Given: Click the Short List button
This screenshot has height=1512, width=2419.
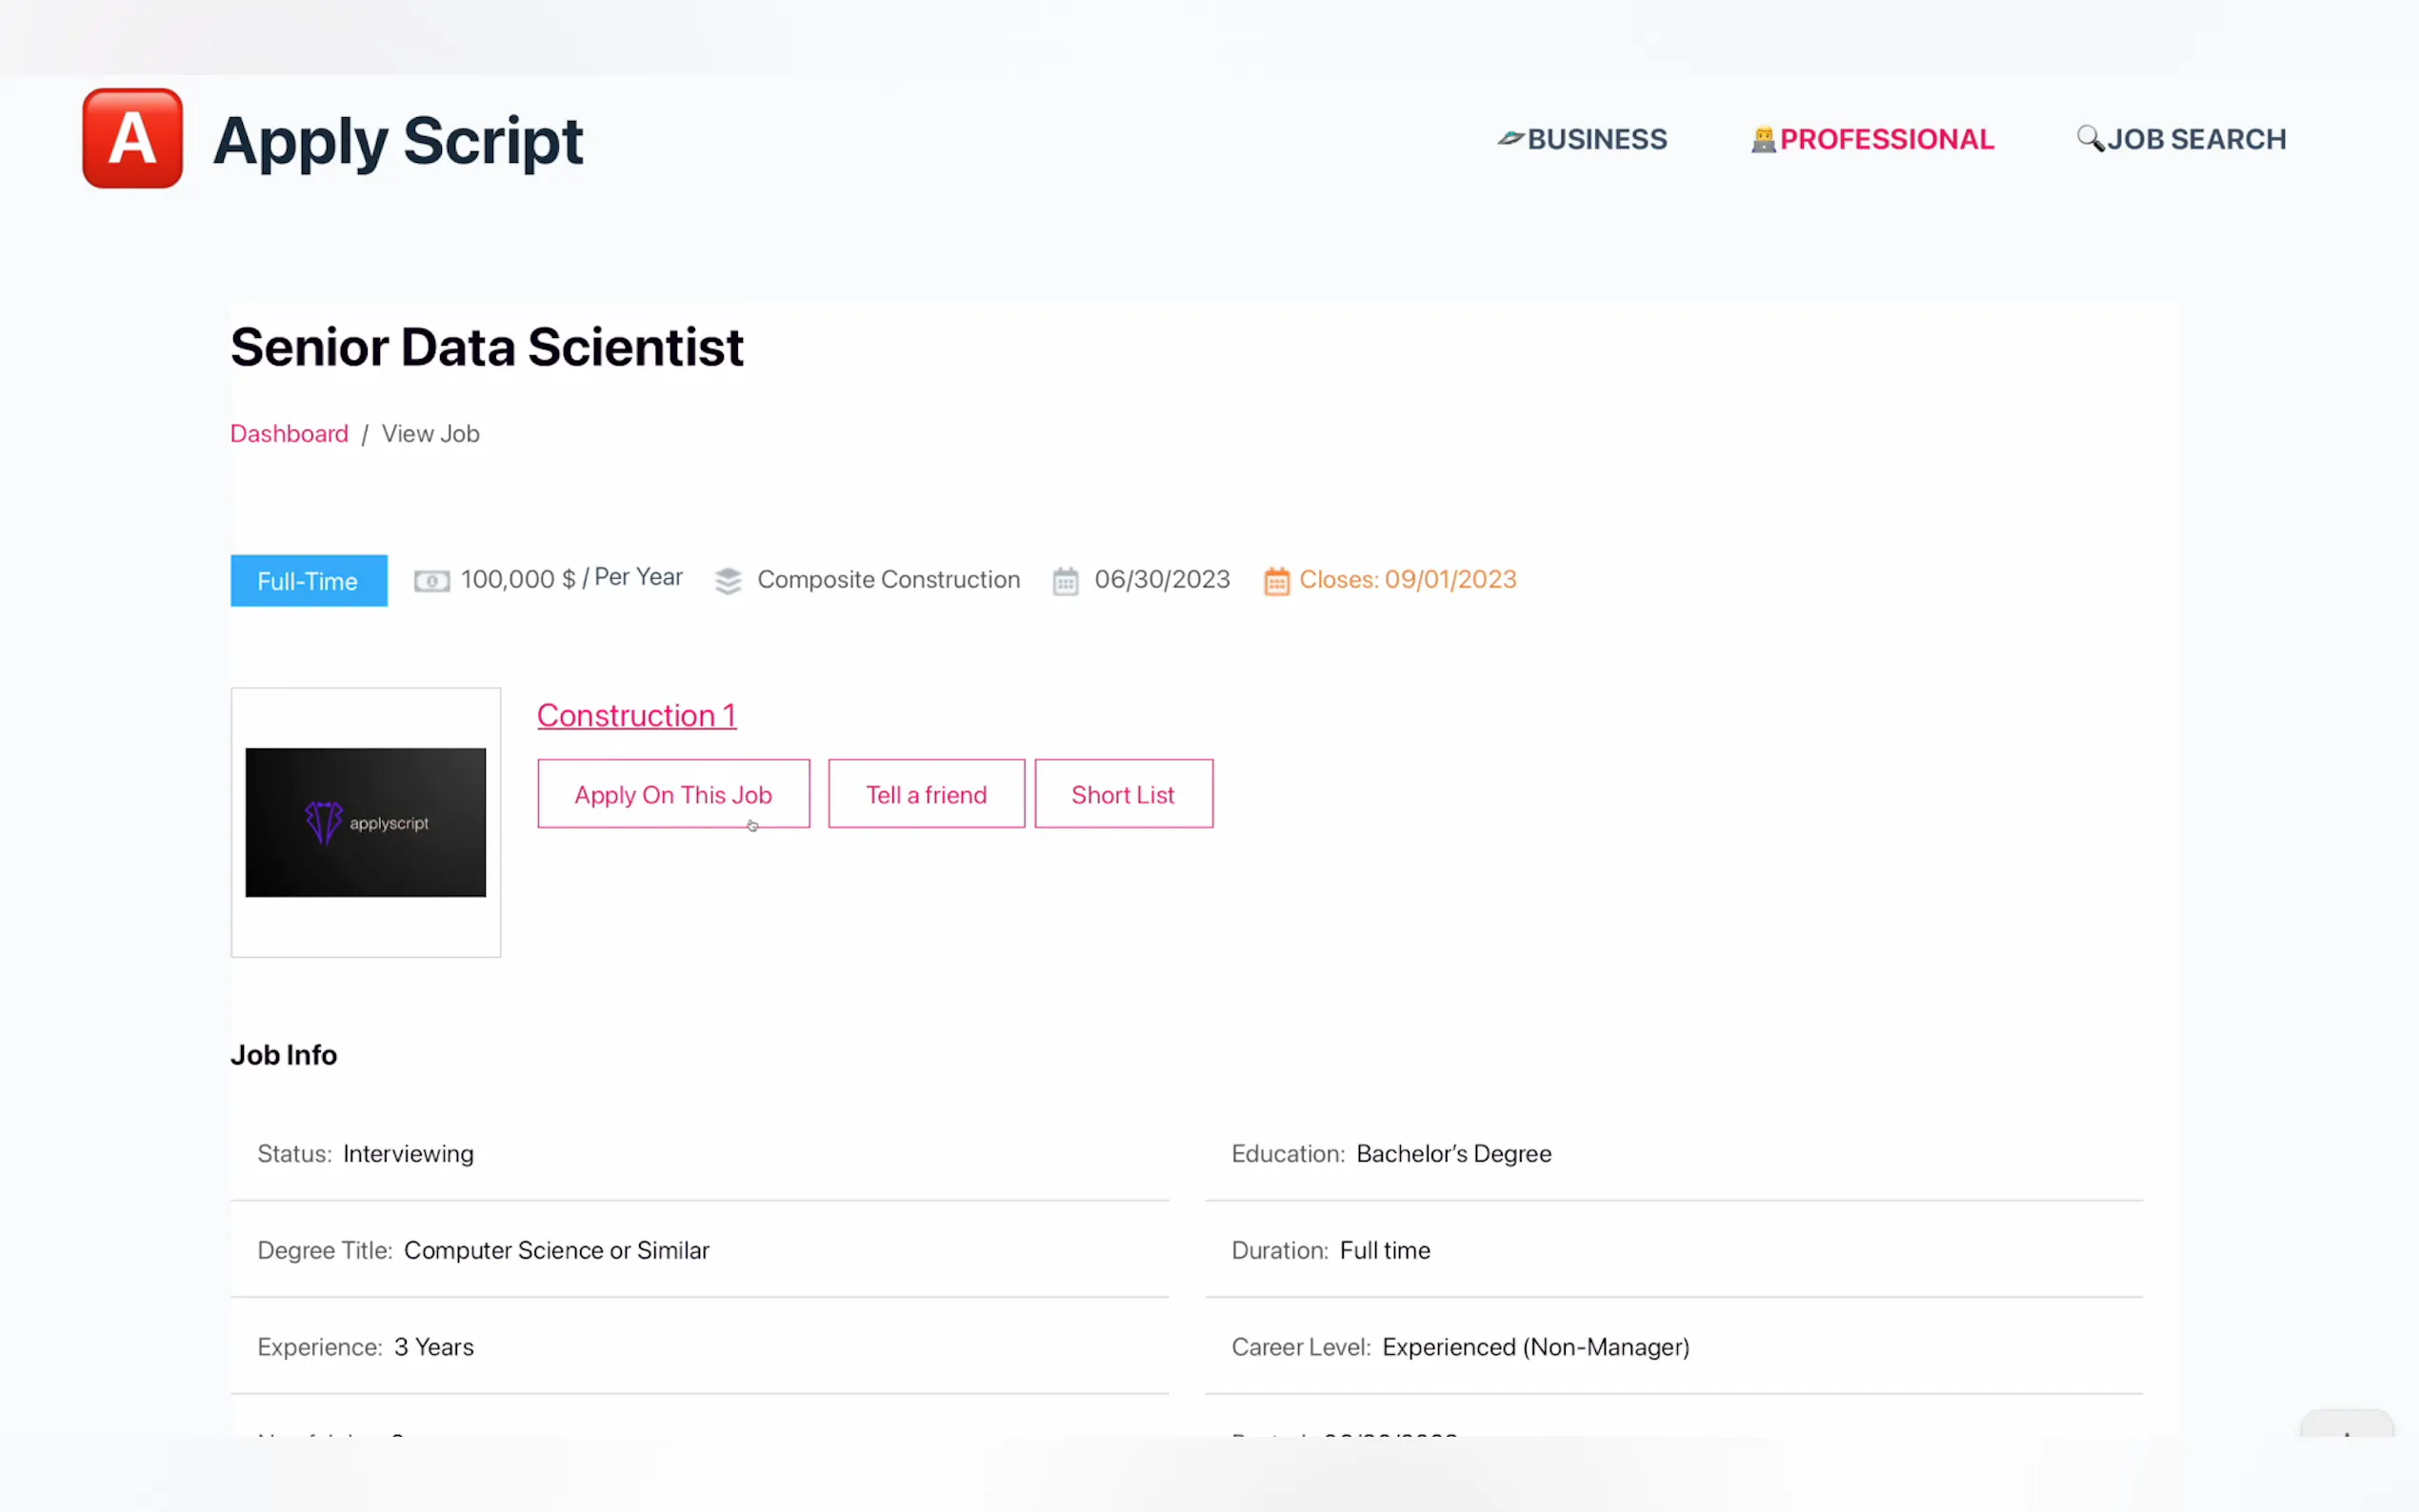Looking at the screenshot, I should tap(1123, 794).
